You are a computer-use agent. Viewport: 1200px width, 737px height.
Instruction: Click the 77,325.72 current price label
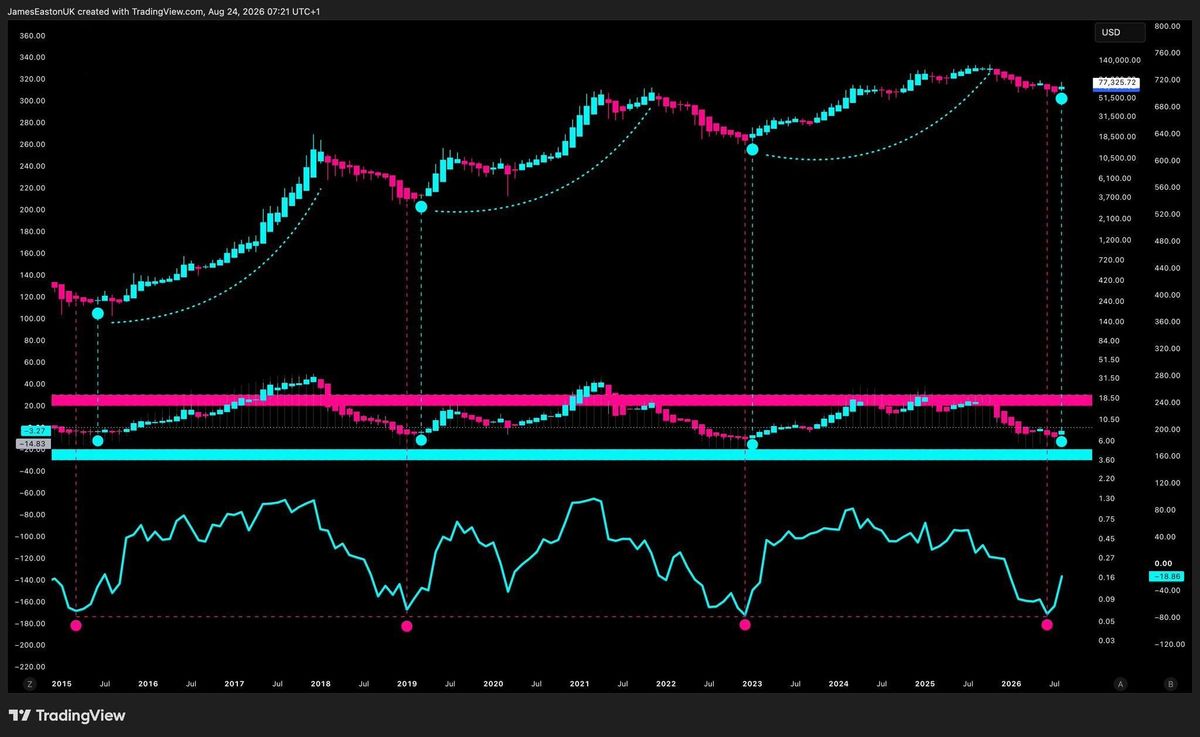coord(1117,82)
